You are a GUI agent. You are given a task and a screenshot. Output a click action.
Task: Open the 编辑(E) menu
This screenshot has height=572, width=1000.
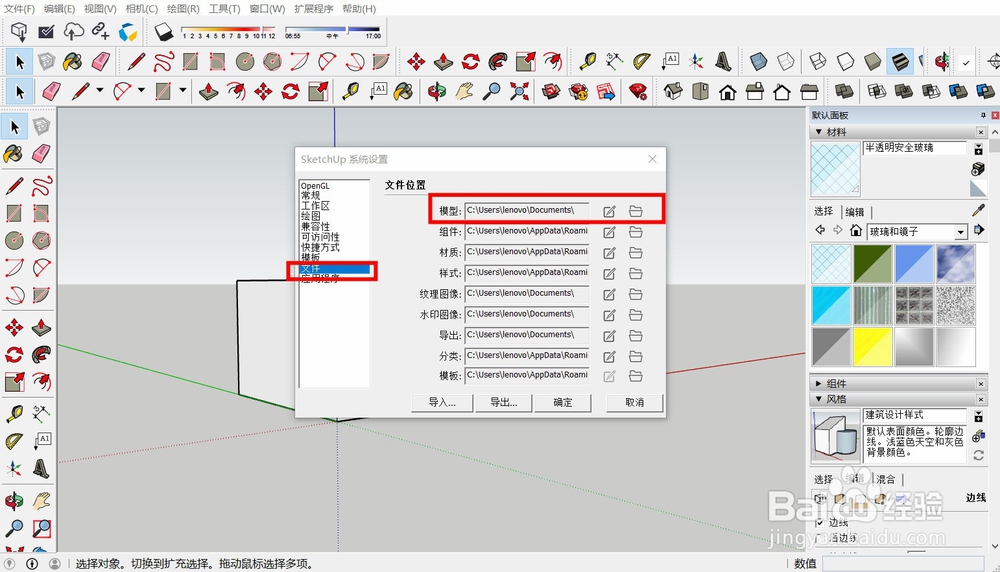(59, 9)
